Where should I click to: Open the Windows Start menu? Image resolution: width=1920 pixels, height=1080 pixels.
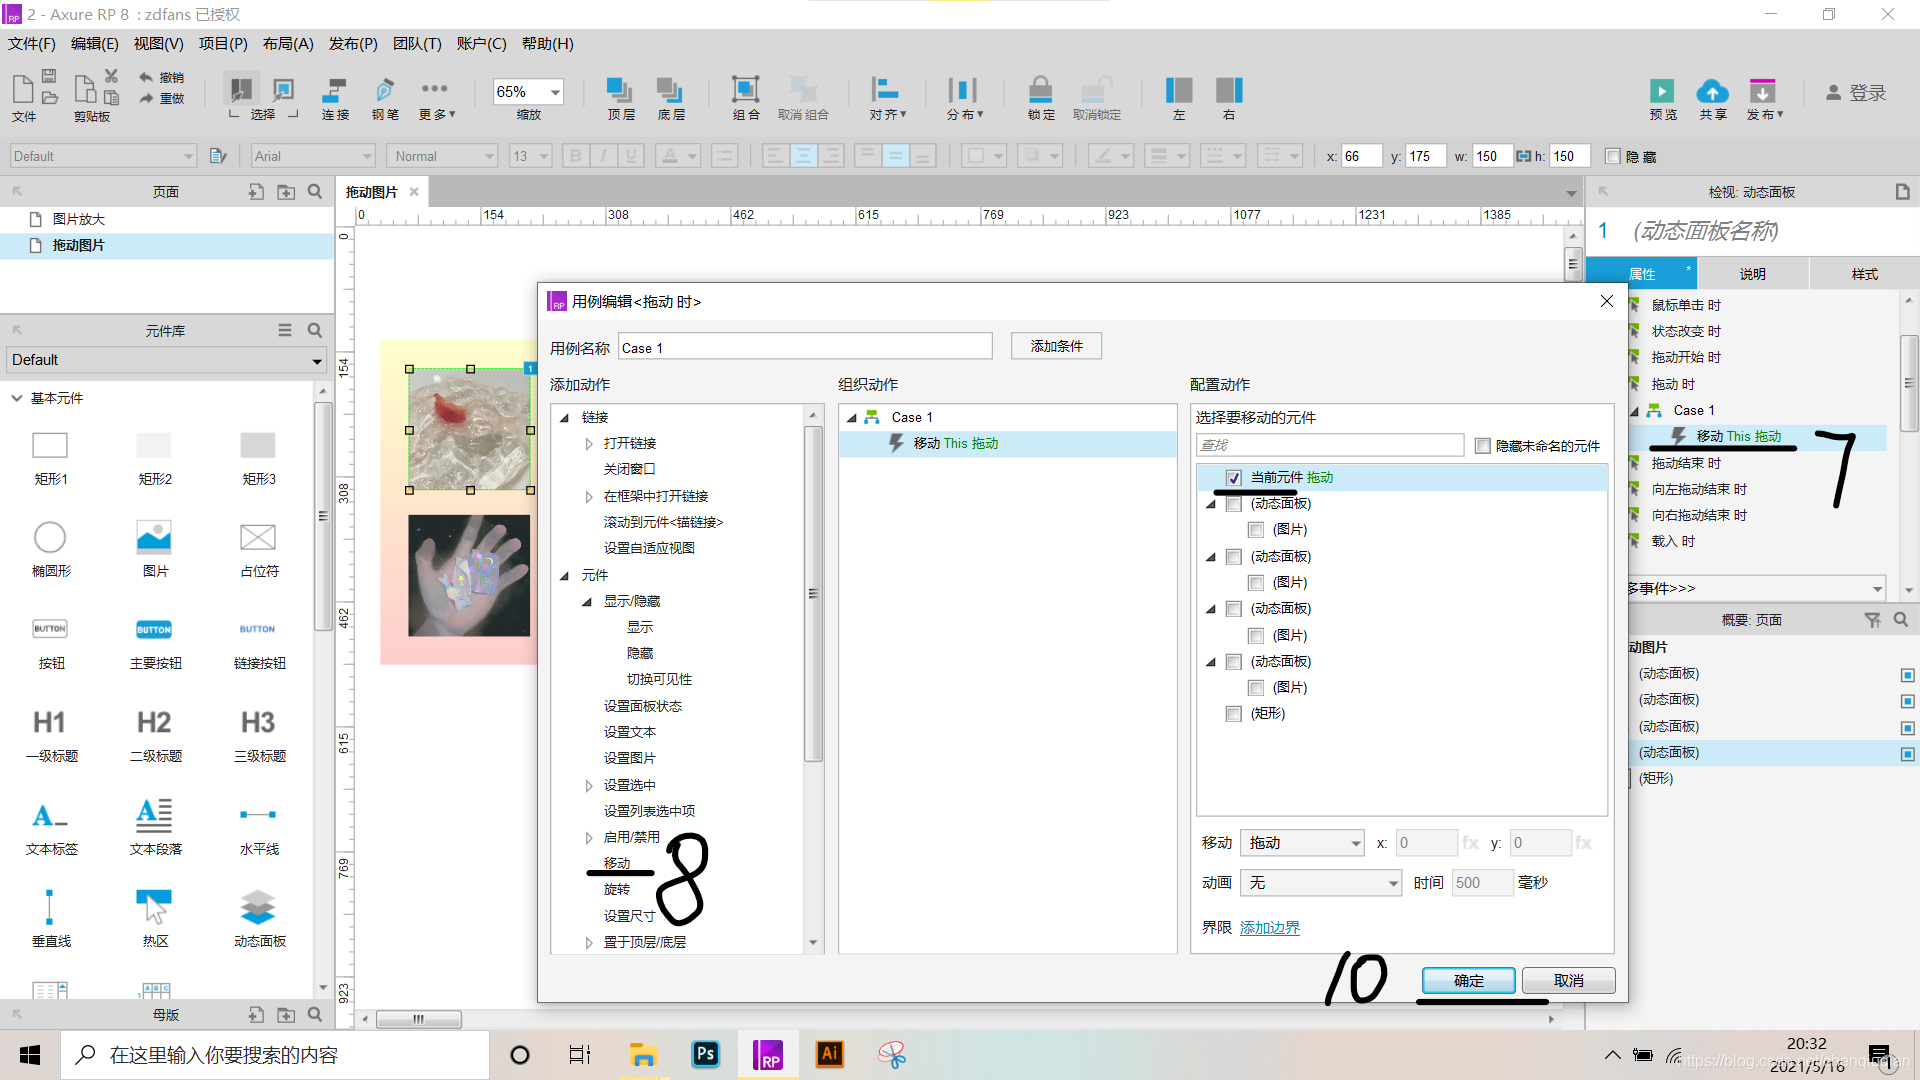pos(30,1055)
